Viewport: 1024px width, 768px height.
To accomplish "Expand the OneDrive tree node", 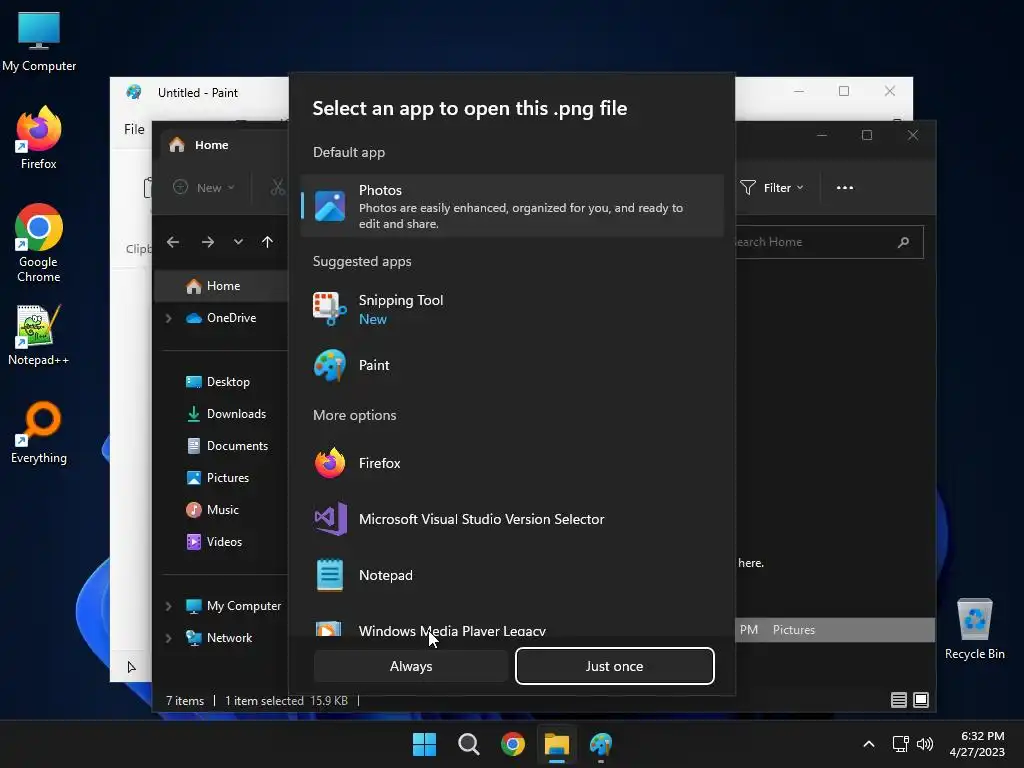I will pyautogui.click(x=168, y=318).
